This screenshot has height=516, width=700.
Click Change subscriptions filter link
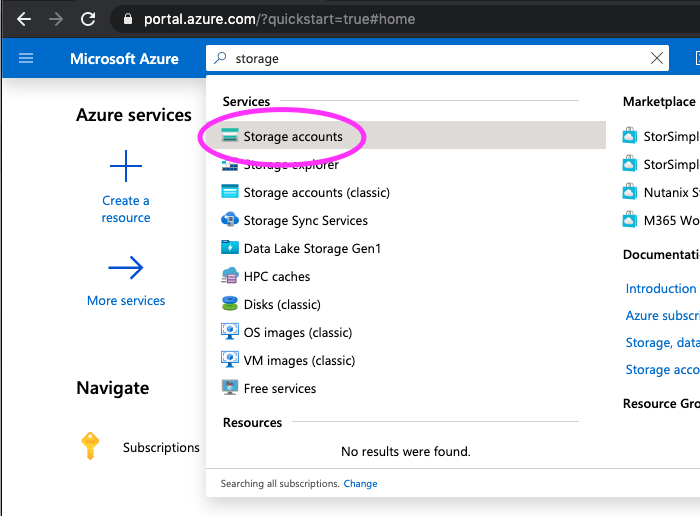click(x=360, y=483)
